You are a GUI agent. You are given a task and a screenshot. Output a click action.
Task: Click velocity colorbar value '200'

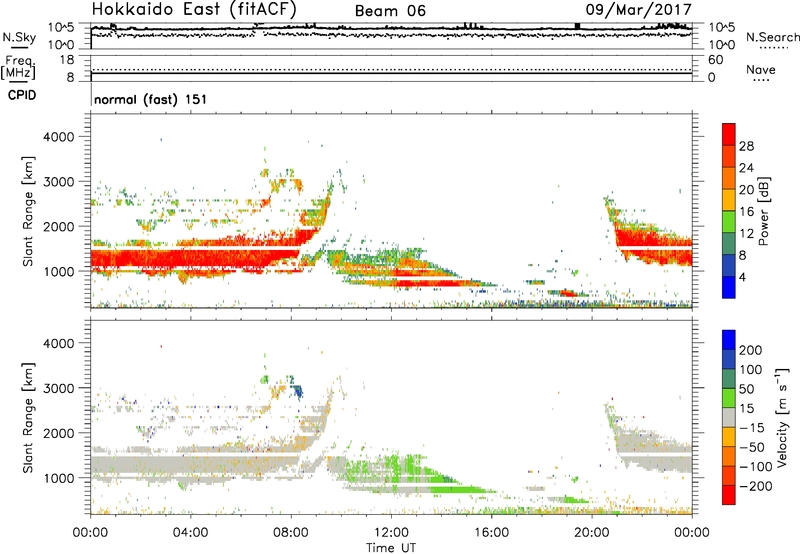[x=751, y=350]
